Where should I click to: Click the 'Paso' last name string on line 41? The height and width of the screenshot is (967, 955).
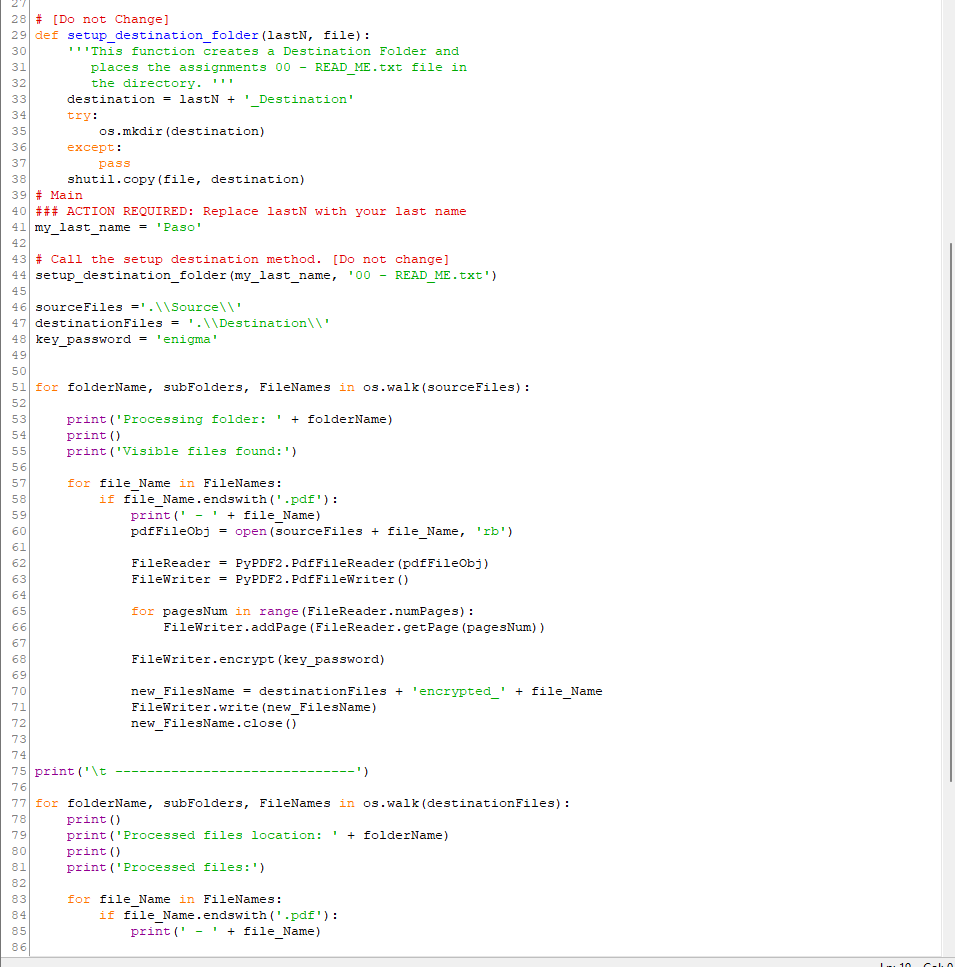click(x=178, y=227)
